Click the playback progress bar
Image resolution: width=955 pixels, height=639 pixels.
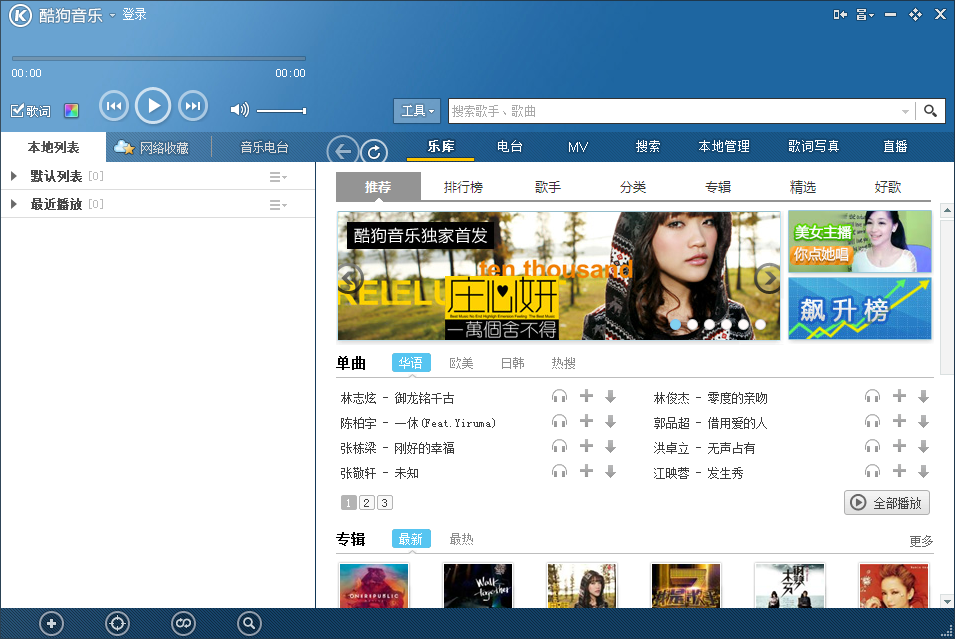point(158,58)
